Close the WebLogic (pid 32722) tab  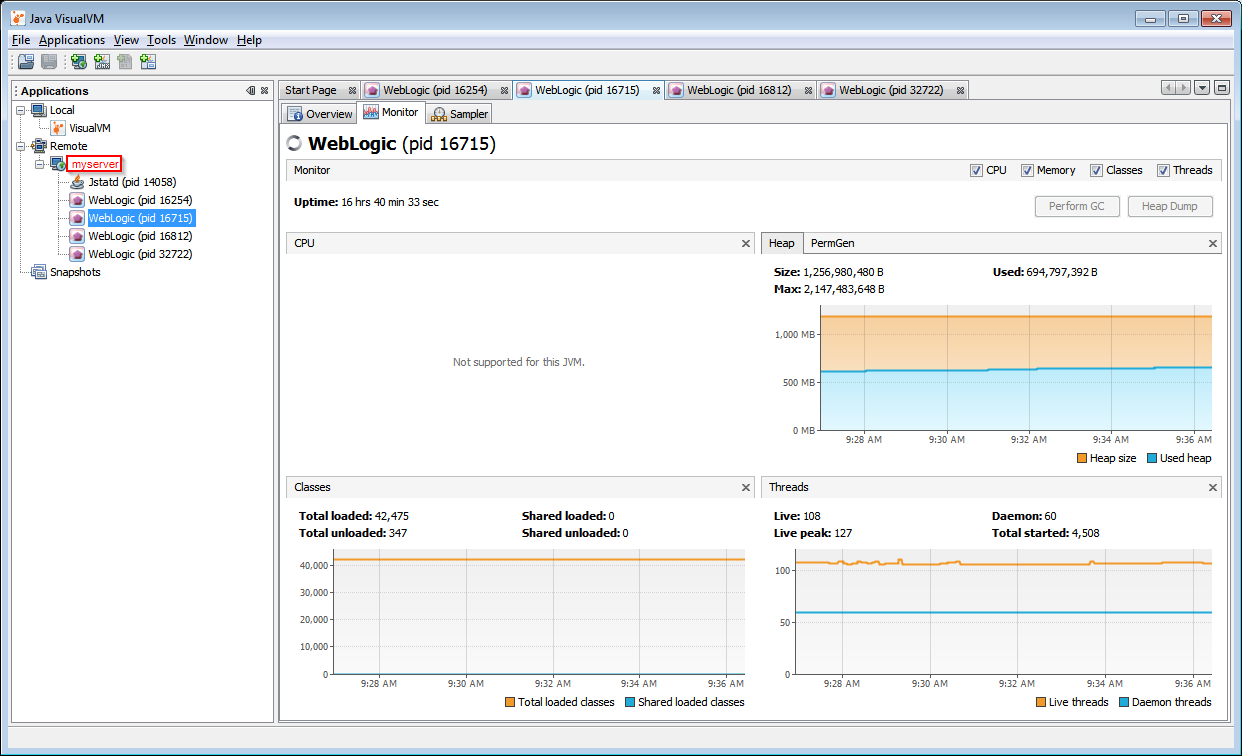pyautogui.click(x=960, y=90)
